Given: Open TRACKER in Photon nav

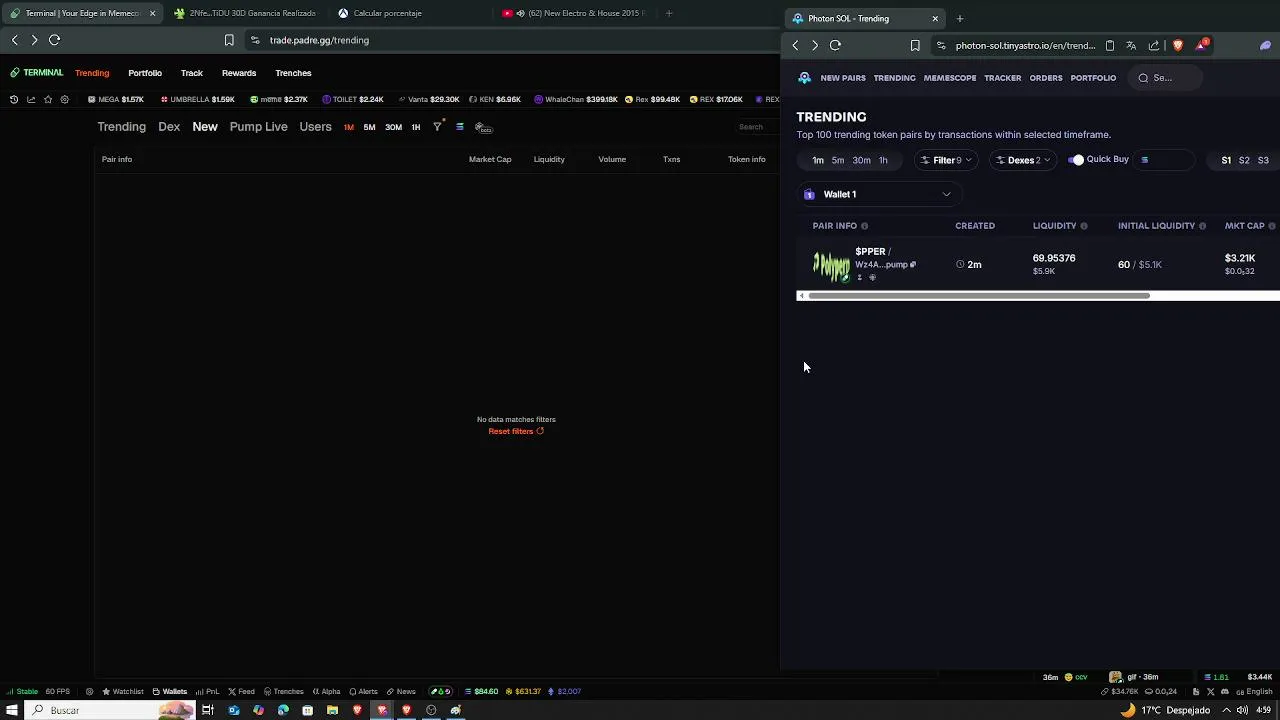Looking at the screenshot, I should (1003, 78).
